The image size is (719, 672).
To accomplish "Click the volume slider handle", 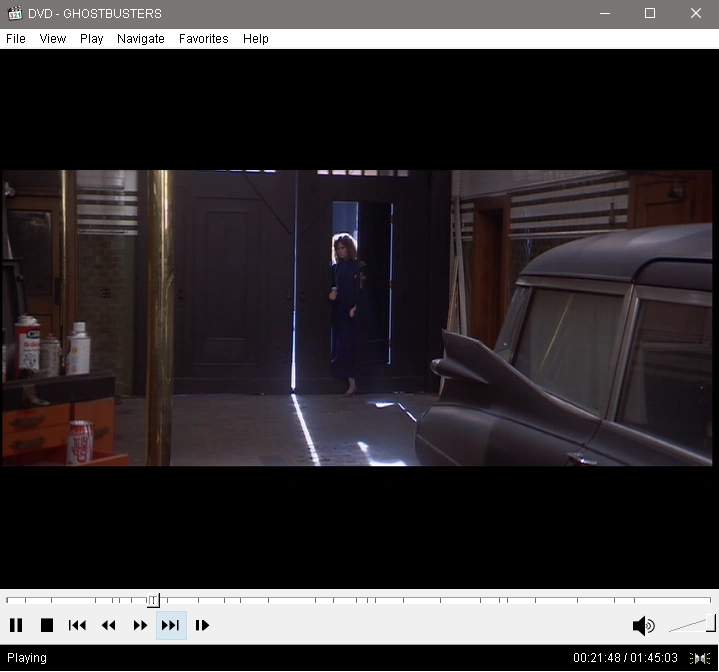I will pos(711,623).
